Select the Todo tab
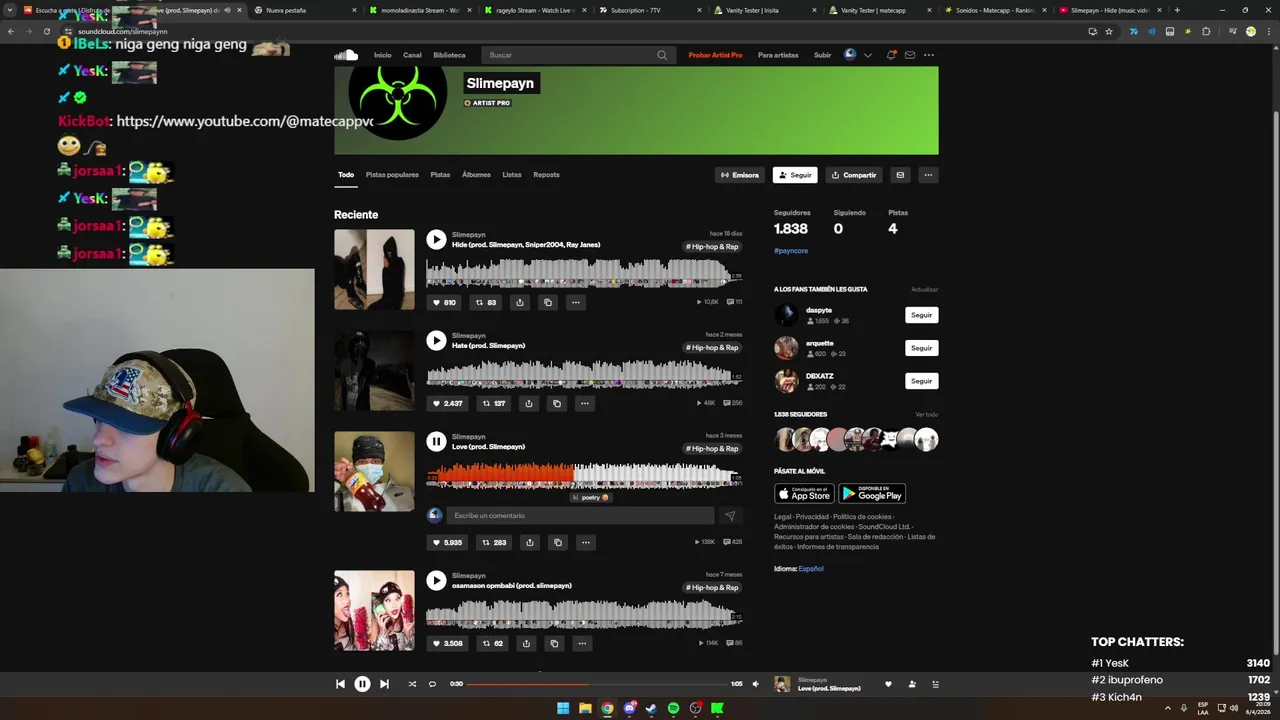 (346, 175)
